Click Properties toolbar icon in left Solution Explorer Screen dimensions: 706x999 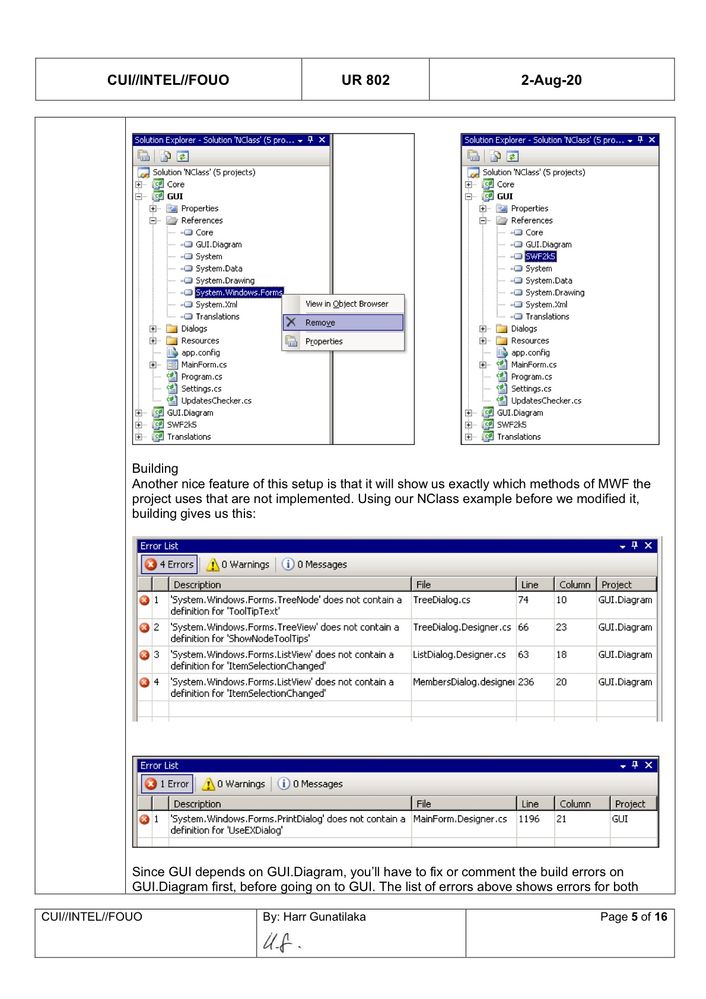(144, 155)
